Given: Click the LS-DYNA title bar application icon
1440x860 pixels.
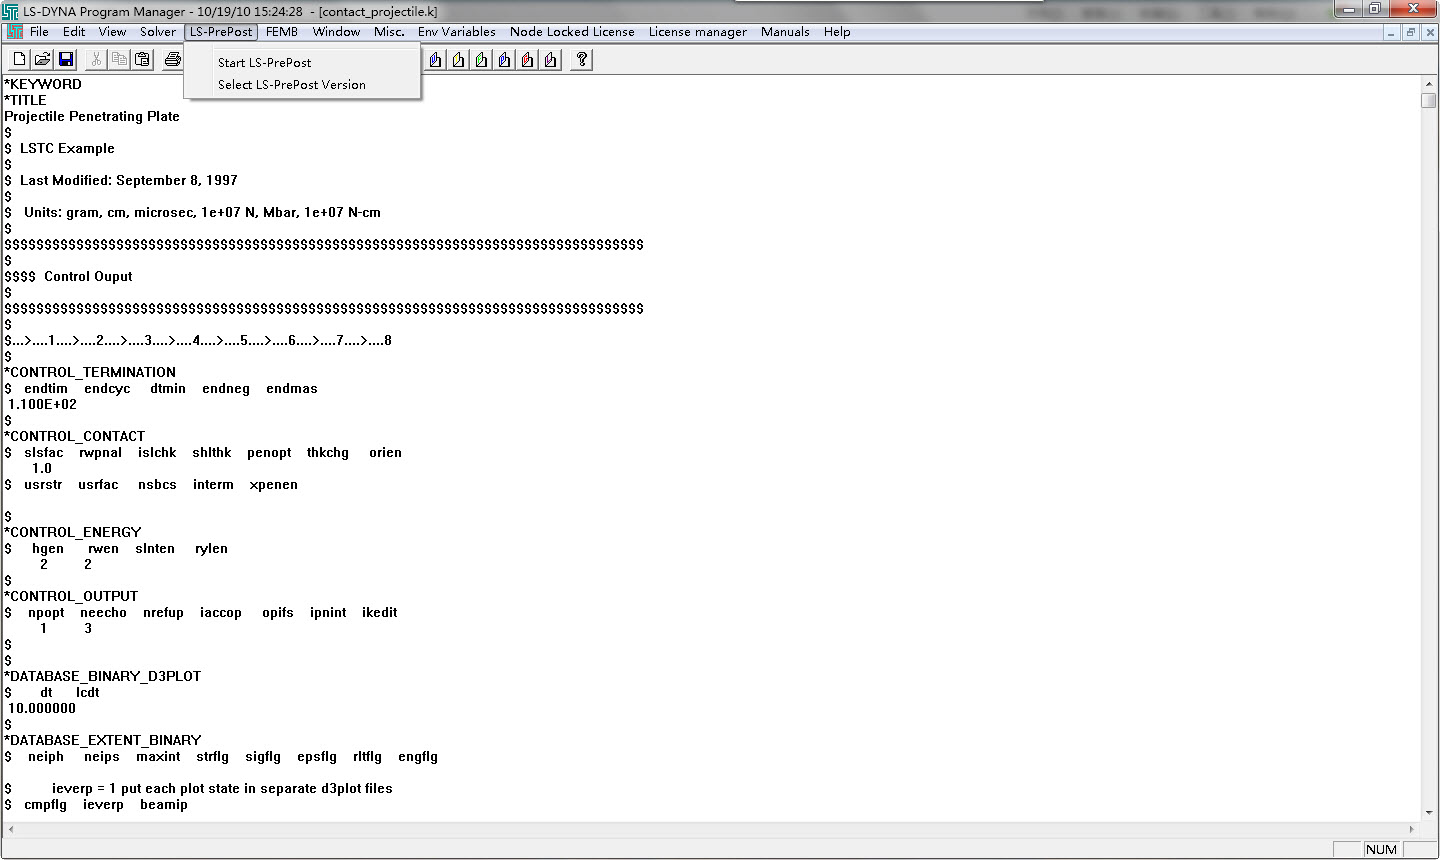Looking at the screenshot, I should 10,11.
